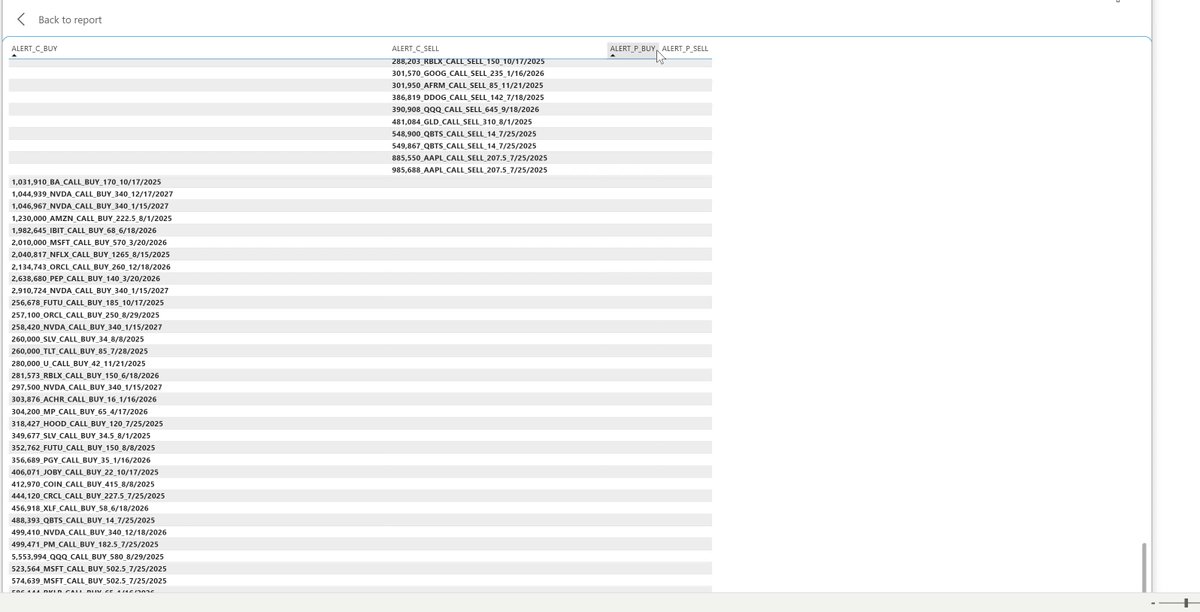Select row 499,410_NVDA_CALL_BUY_340_12/18/2026

pyautogui.click(x=360, y=532)
